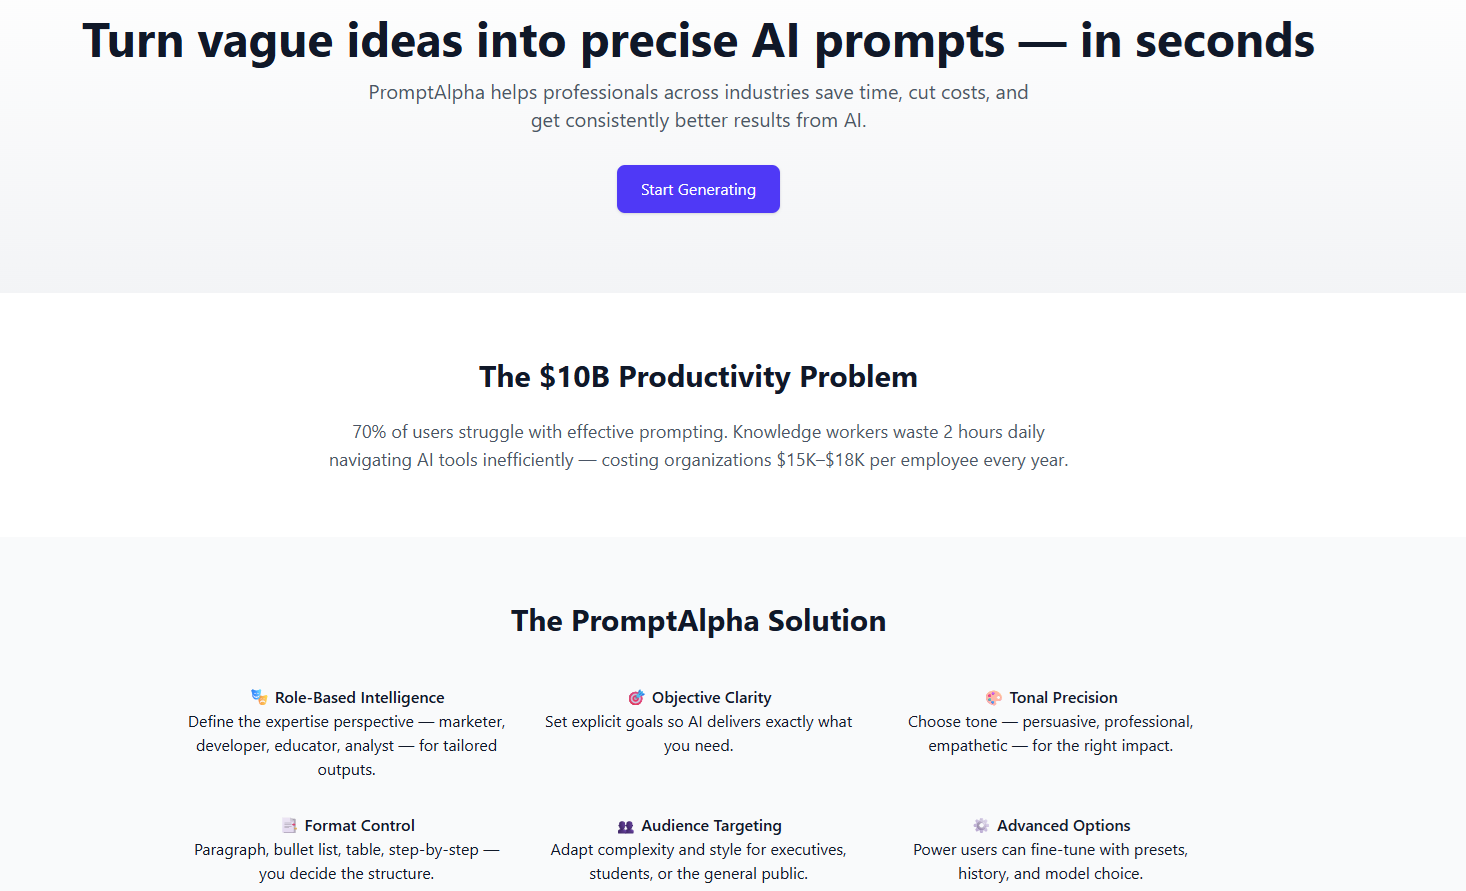Click the Objective Clarity feature title
The image size is (1466, 891).
click(711, 696)
